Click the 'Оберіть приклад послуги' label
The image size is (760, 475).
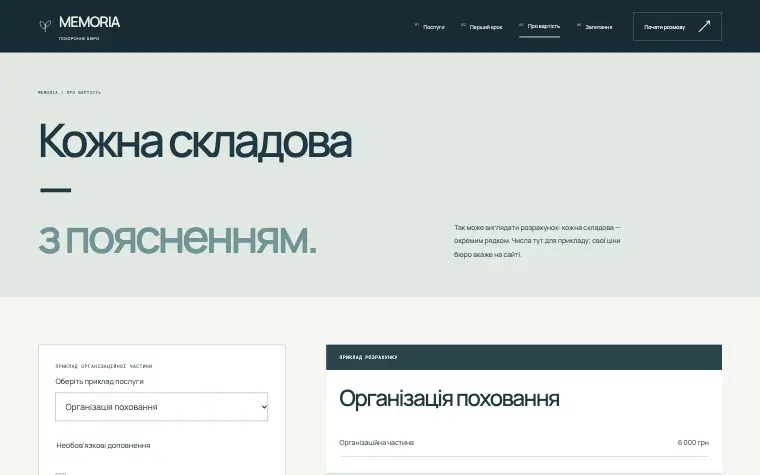pyautogui.click(x=99, y=381)
